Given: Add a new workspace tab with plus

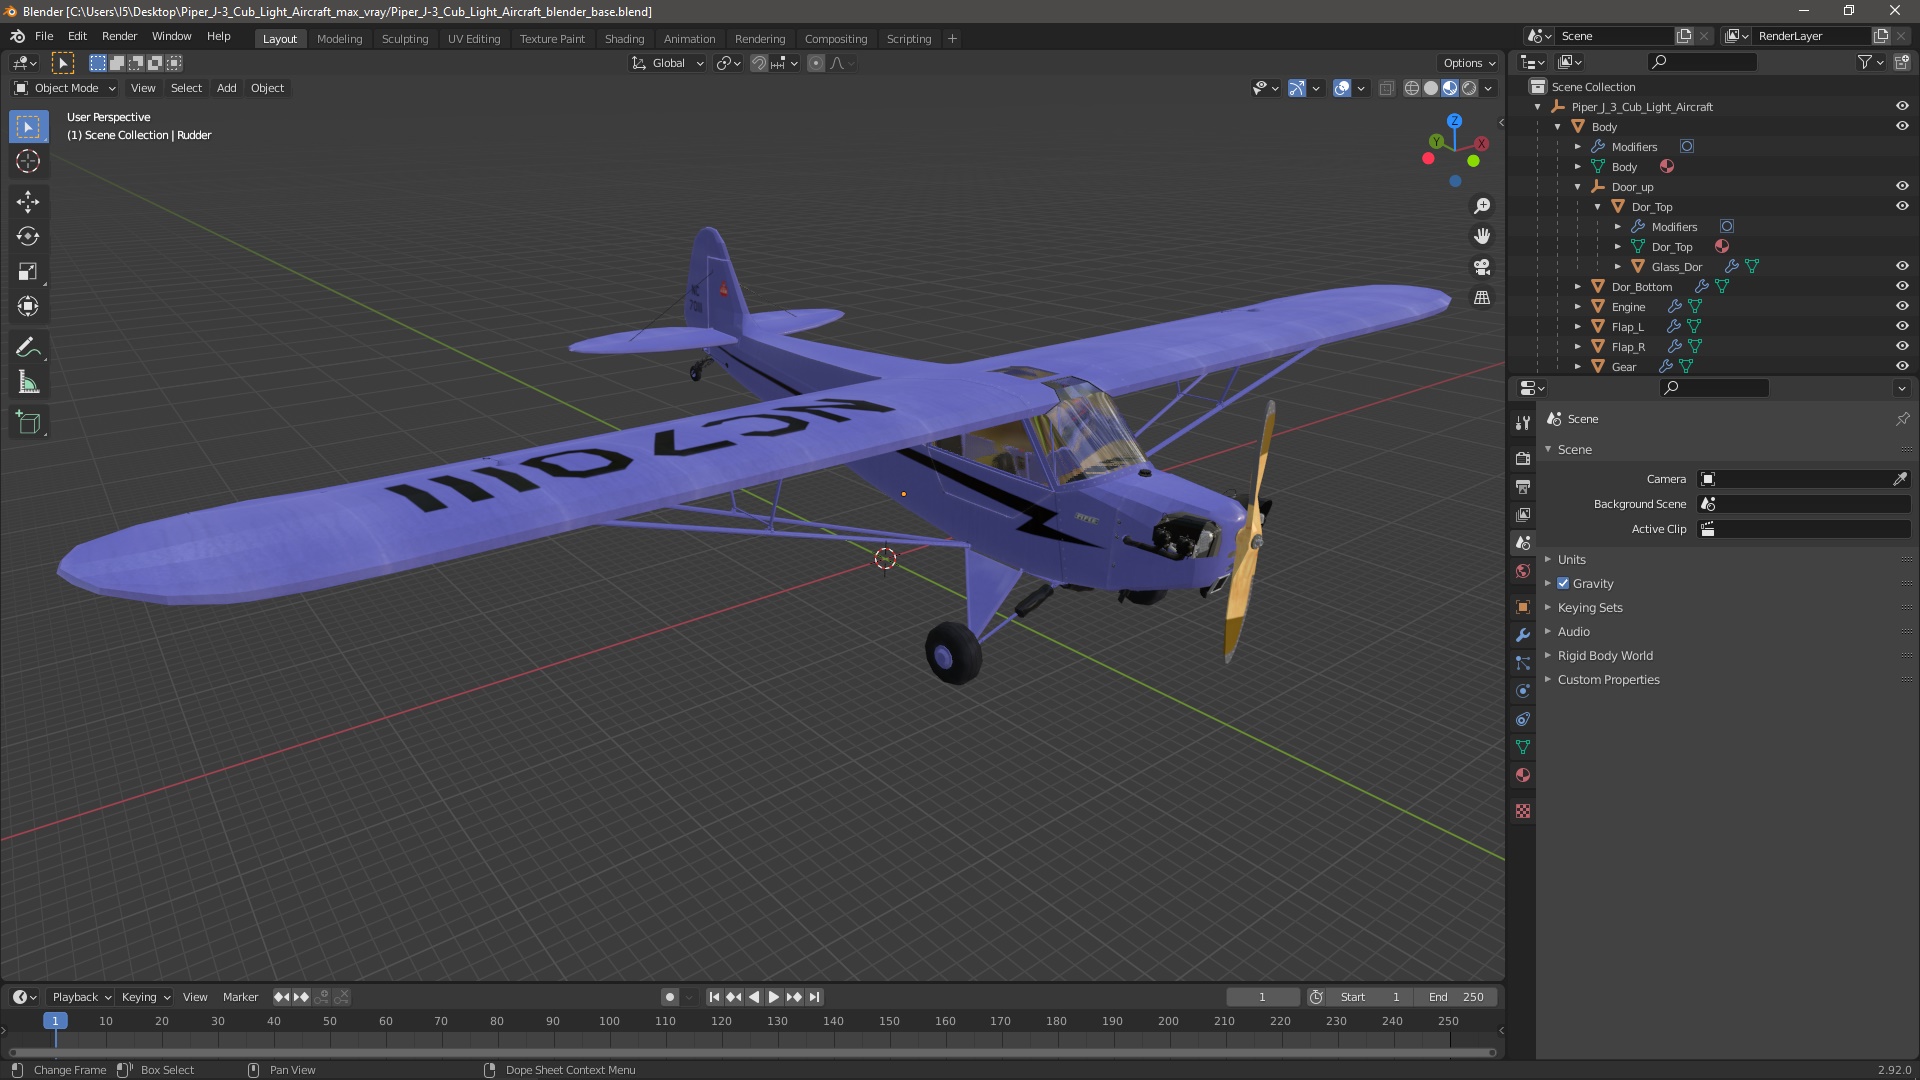Looking at the screenshot, I should point(952,39).
